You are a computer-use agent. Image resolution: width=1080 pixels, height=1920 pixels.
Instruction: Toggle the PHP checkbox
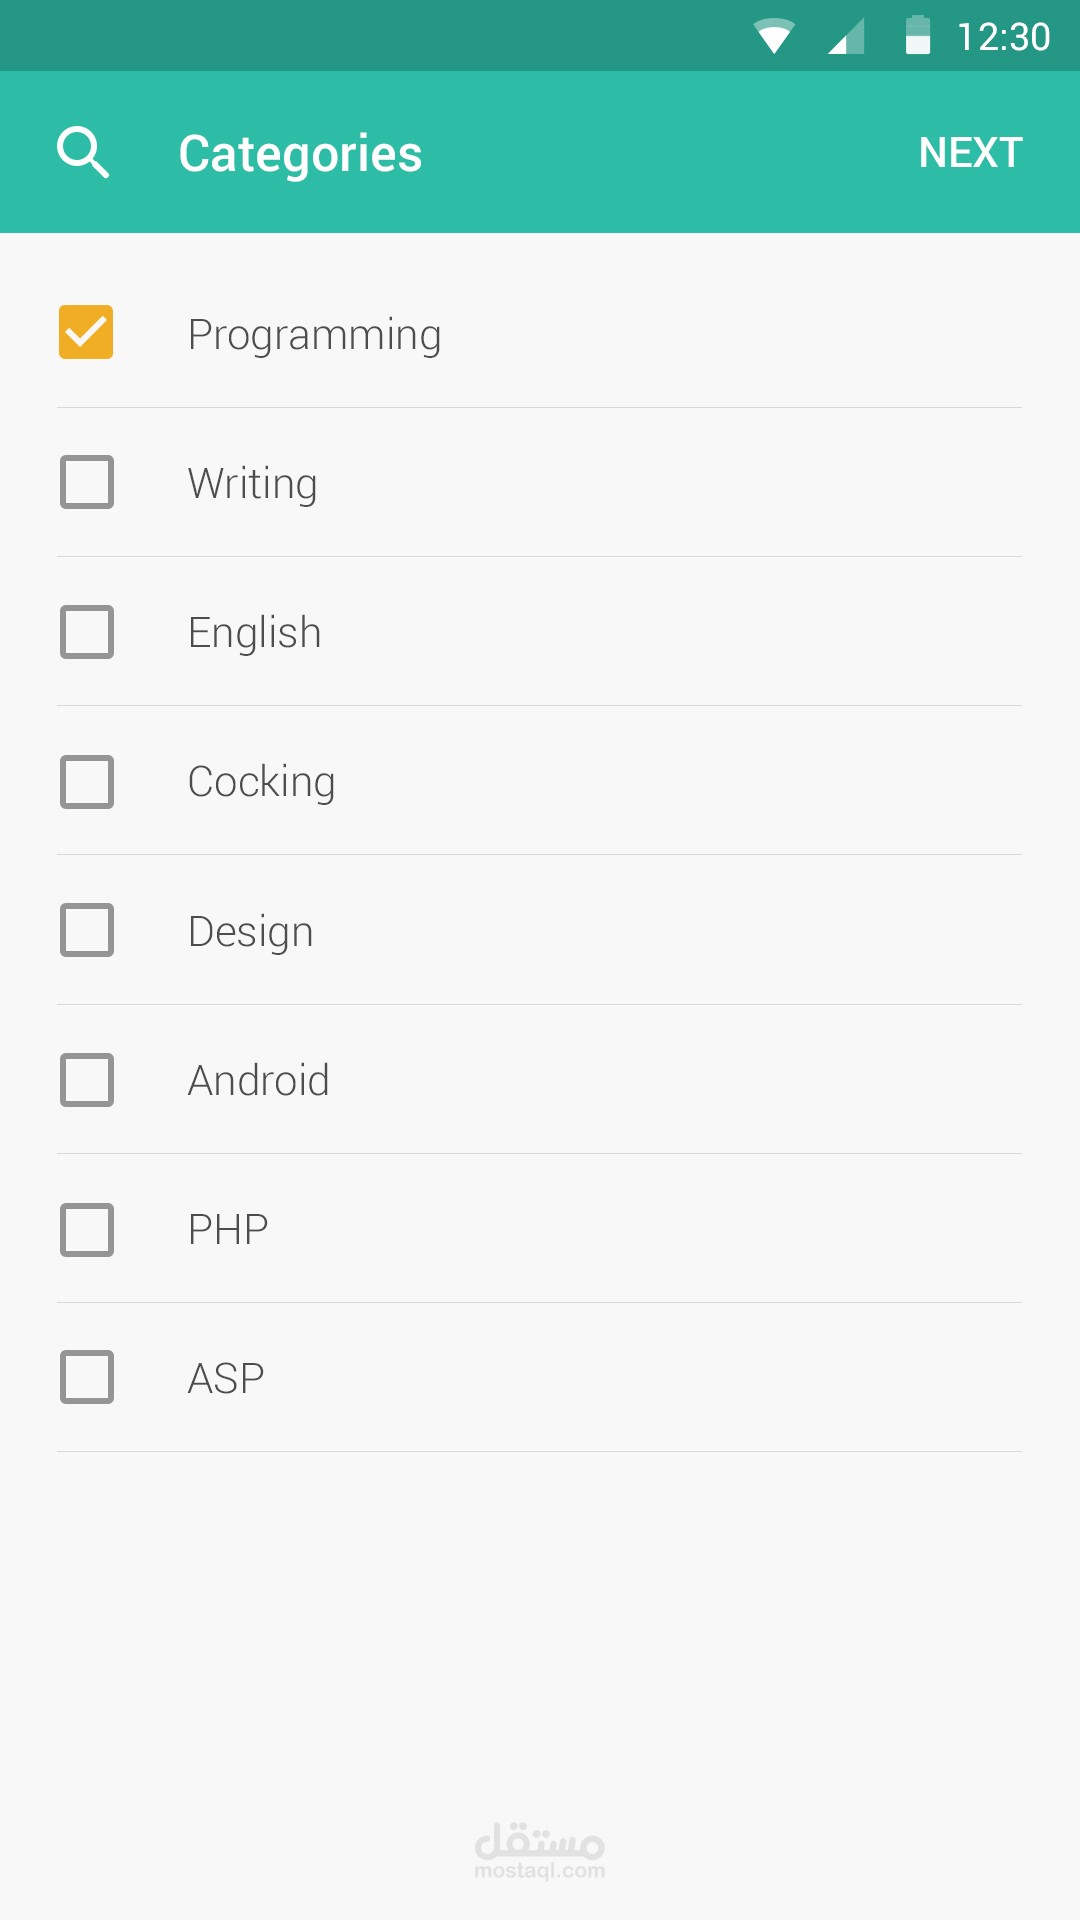[86, 1229]
